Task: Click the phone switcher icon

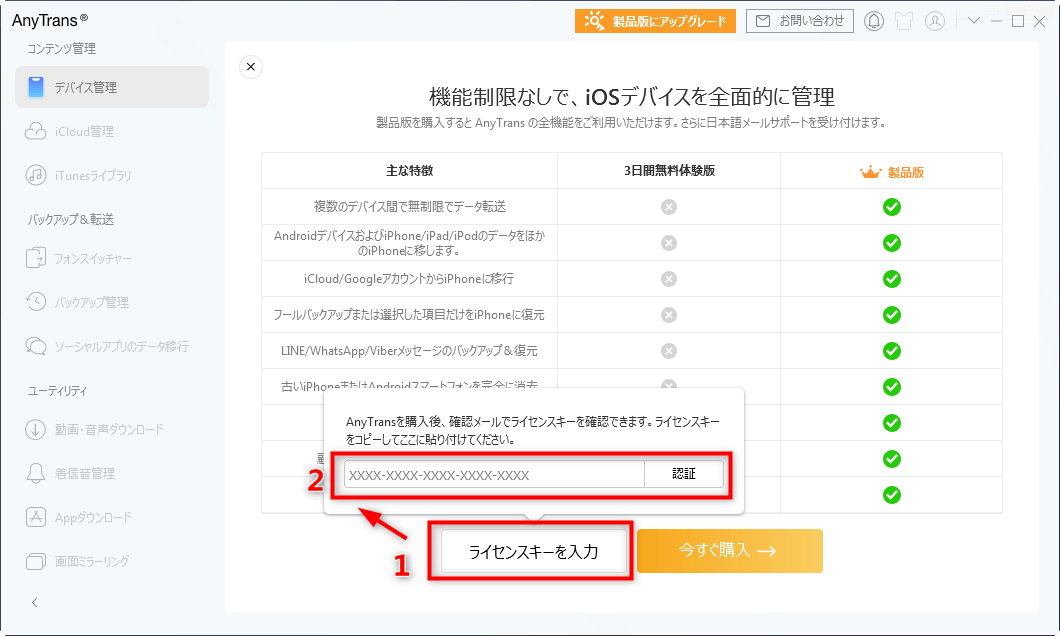Action: click(x=35, y=258)
